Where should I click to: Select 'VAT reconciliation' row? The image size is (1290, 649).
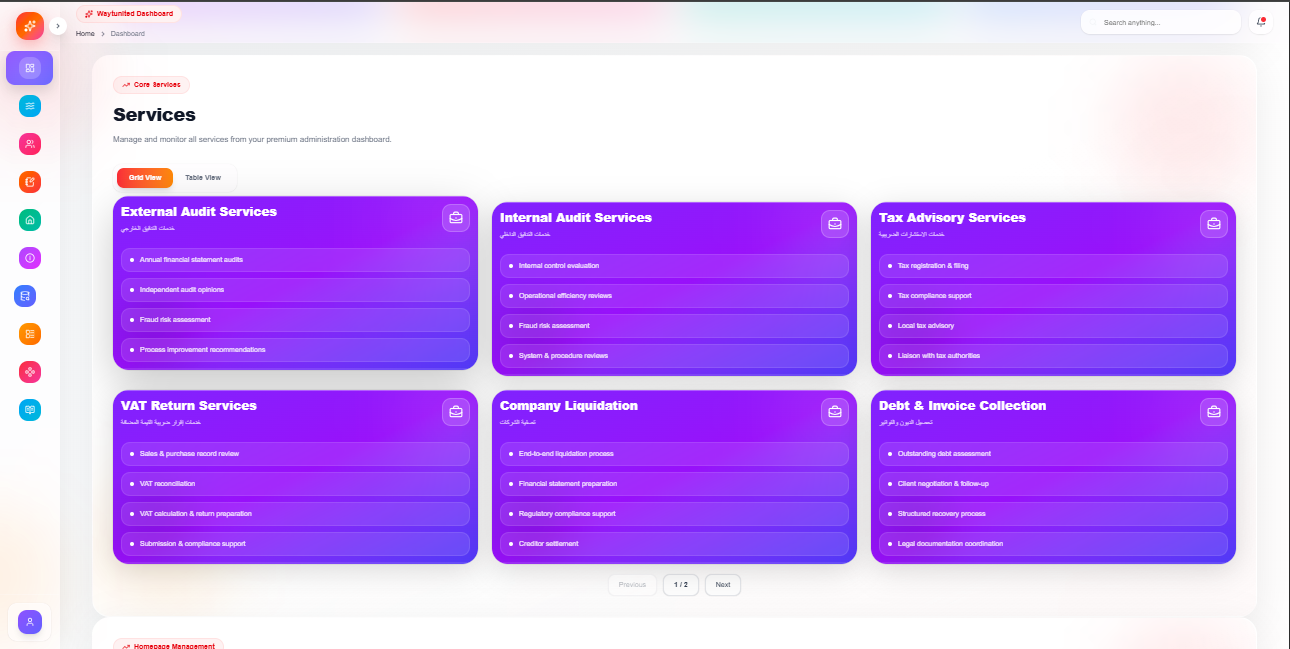[x=295, y=484]
